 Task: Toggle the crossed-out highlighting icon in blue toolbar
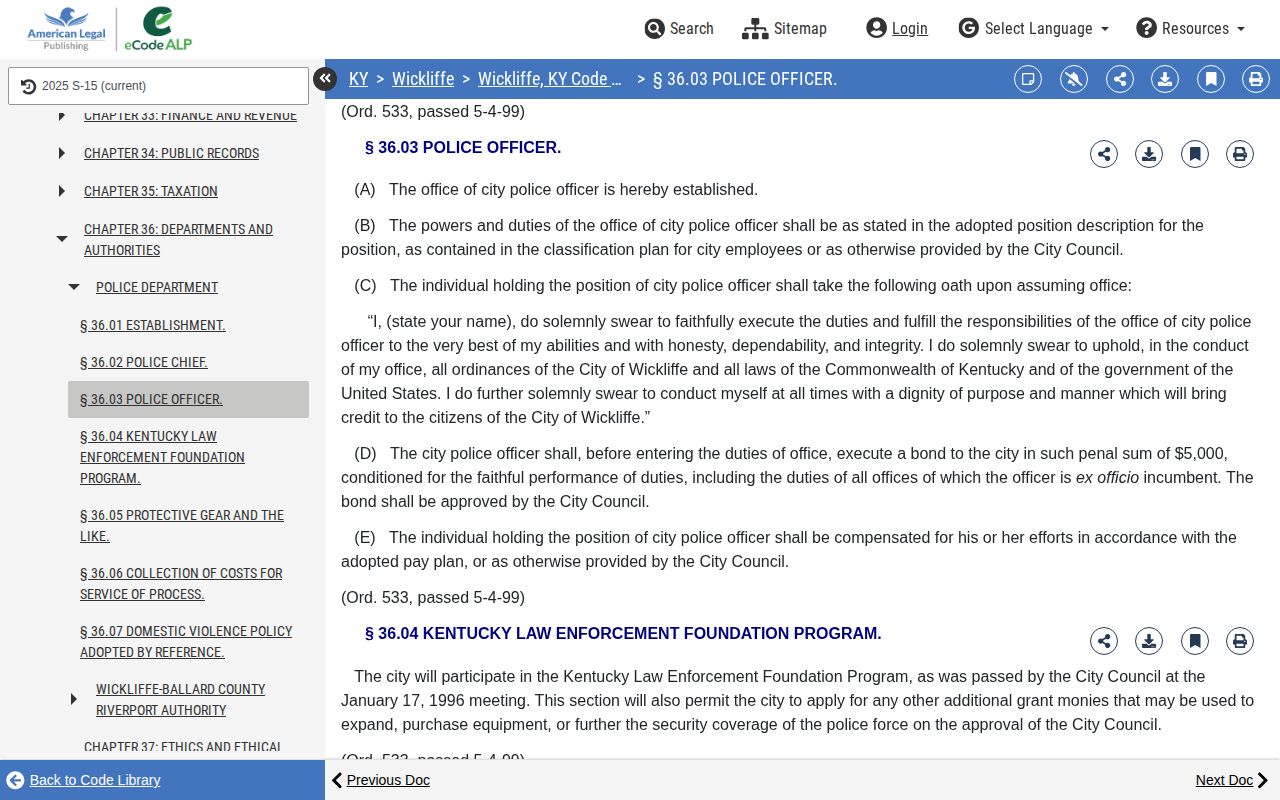pyautogui.click(x=1074, y=79)
